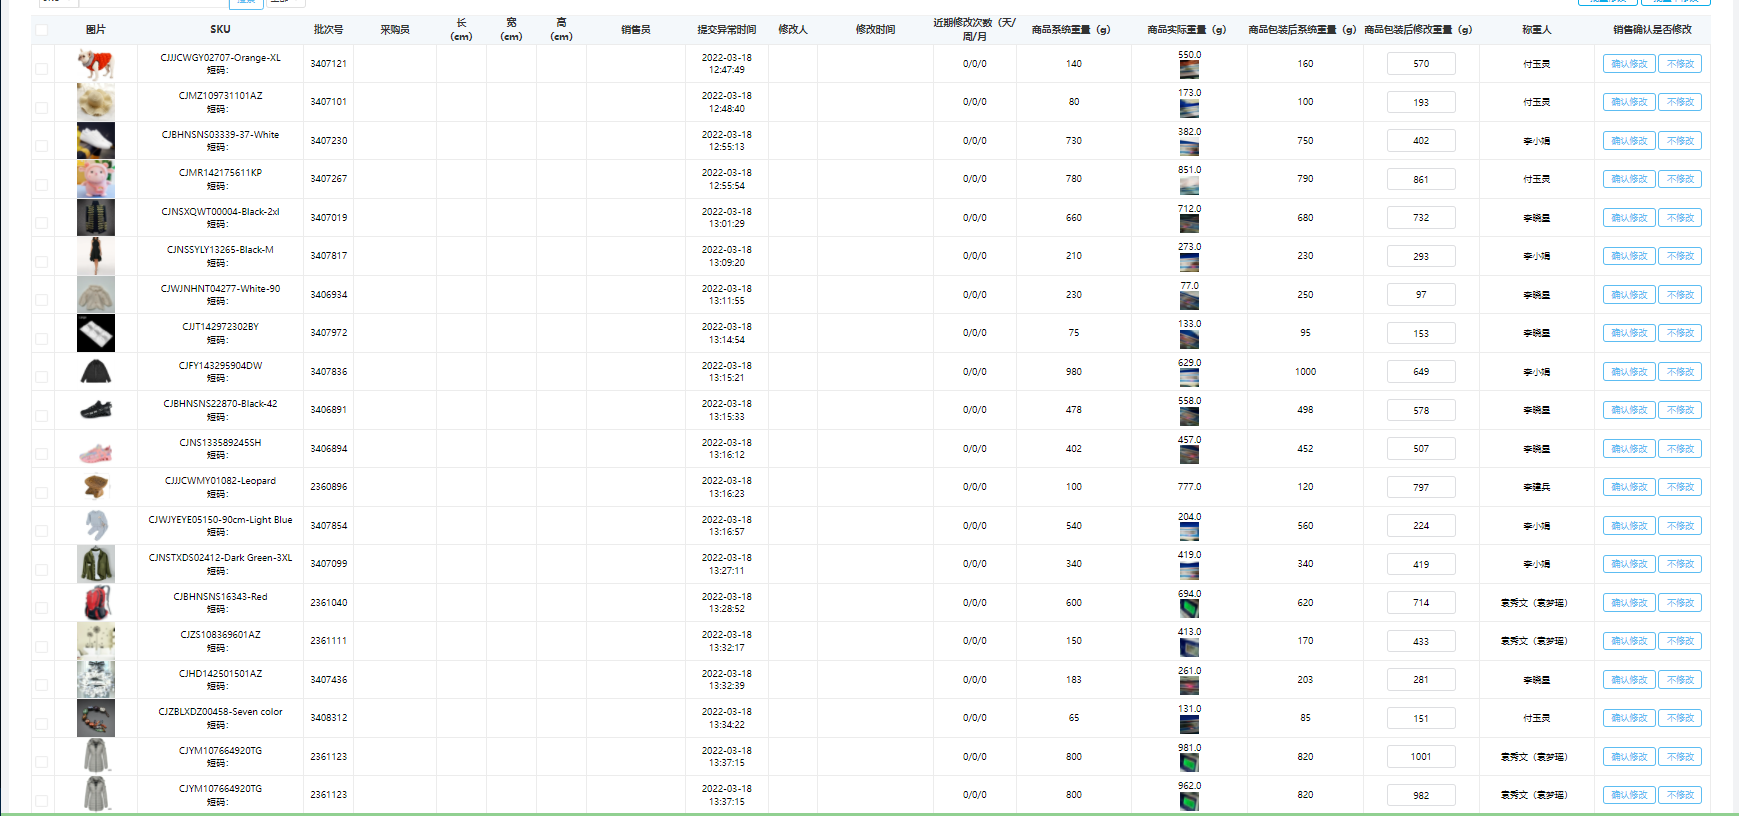The image size is (1739, 816).
Task: Edit the packaged weight field showing 570
Action: (1421, 64)
